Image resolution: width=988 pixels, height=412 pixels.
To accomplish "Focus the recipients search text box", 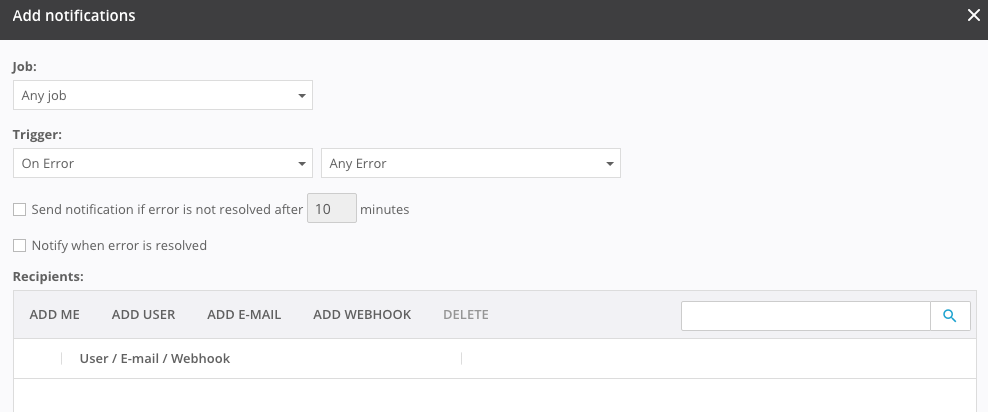I will (805, 316).
